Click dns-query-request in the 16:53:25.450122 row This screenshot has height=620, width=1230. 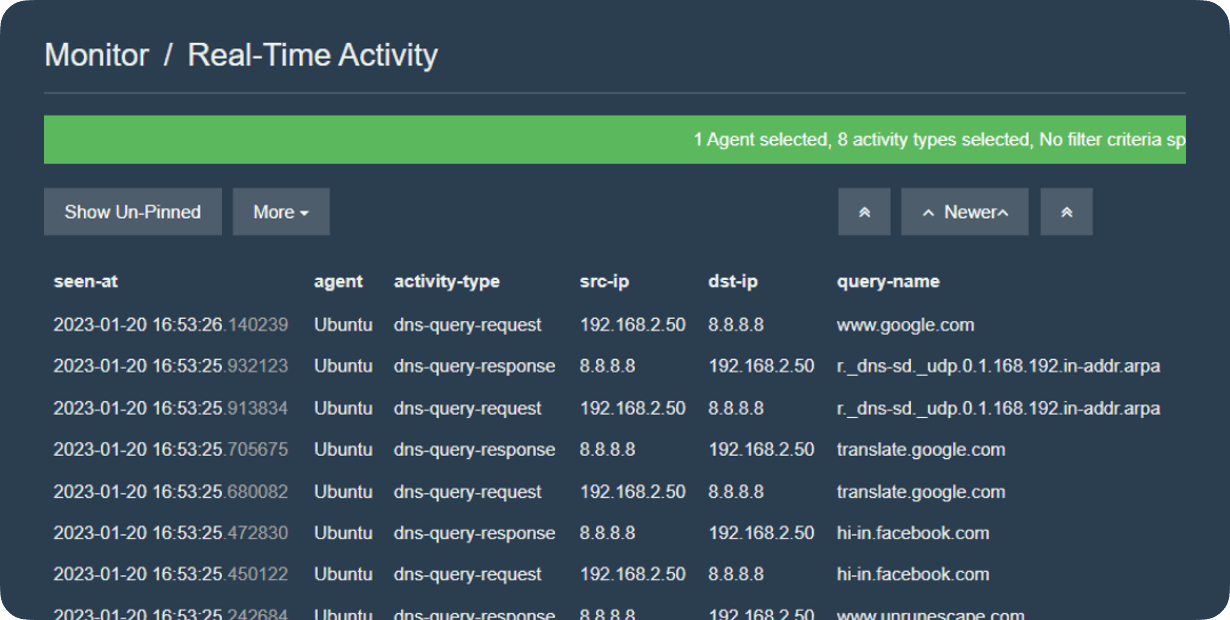click(x=468, y=574)
